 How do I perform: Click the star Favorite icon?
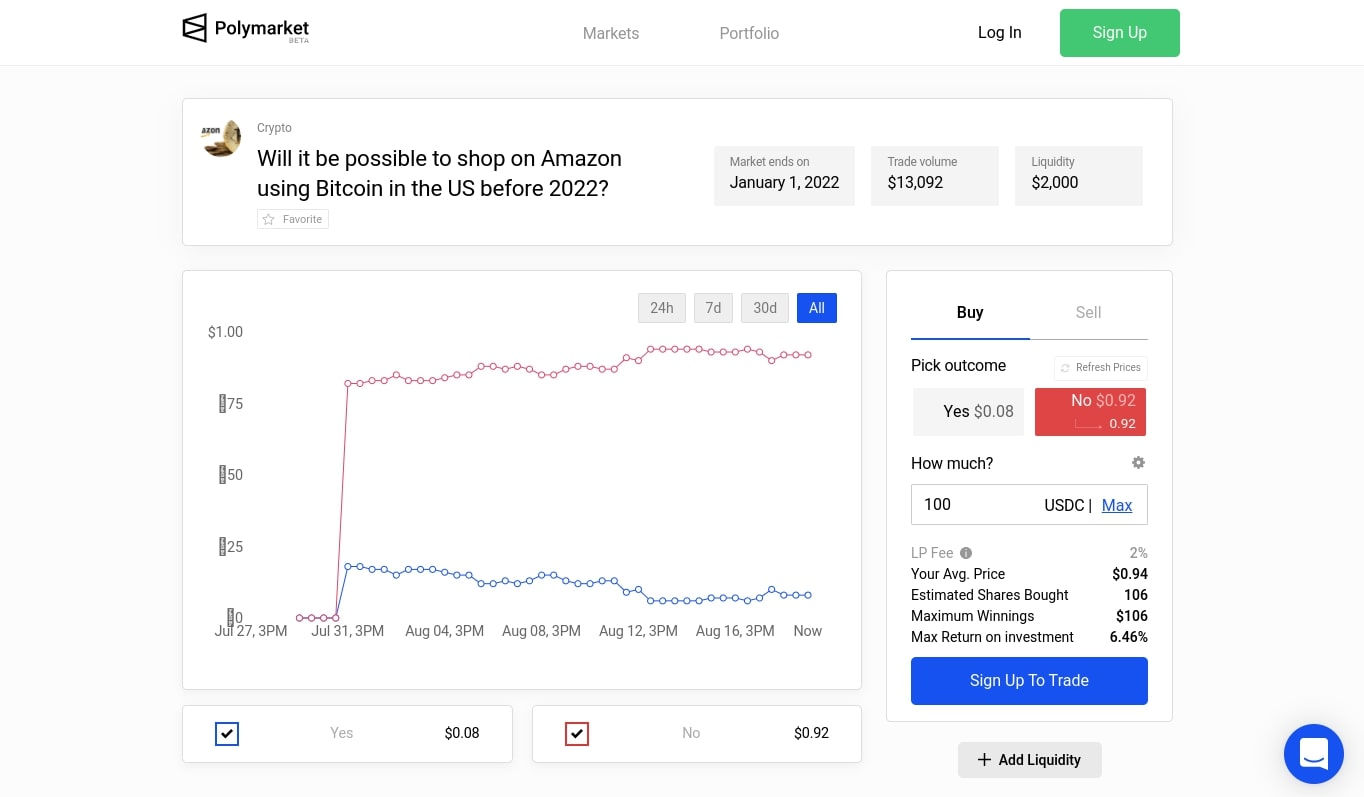[x=268, y=219]
